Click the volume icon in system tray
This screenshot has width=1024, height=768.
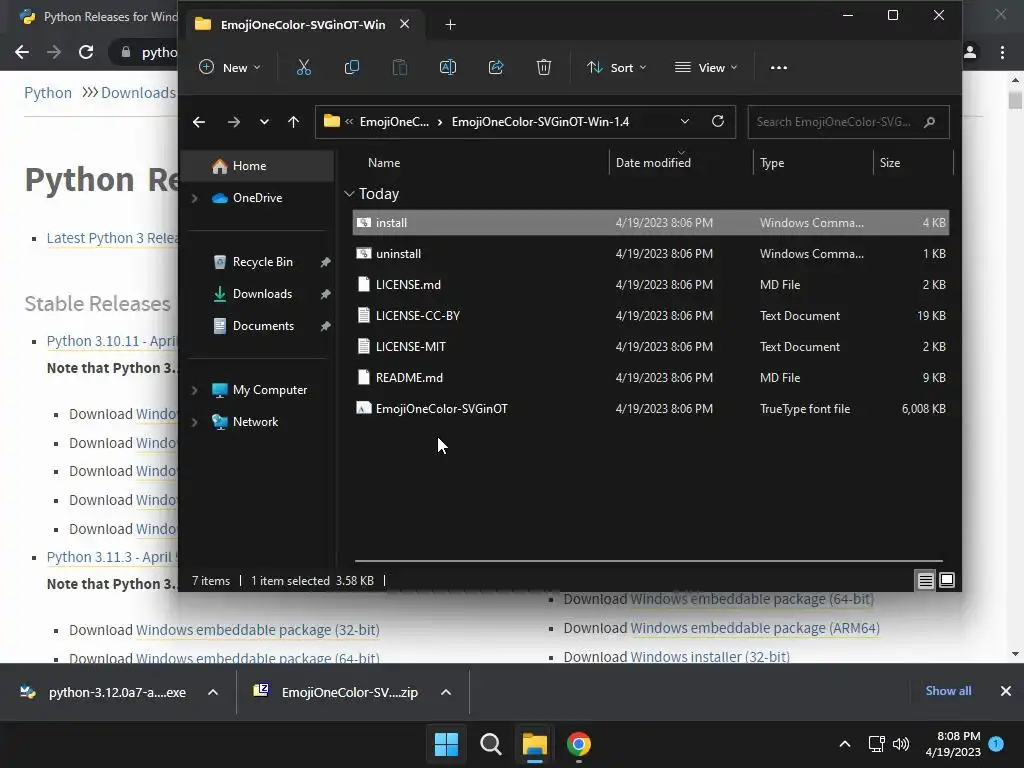click(x=901, y=744)
